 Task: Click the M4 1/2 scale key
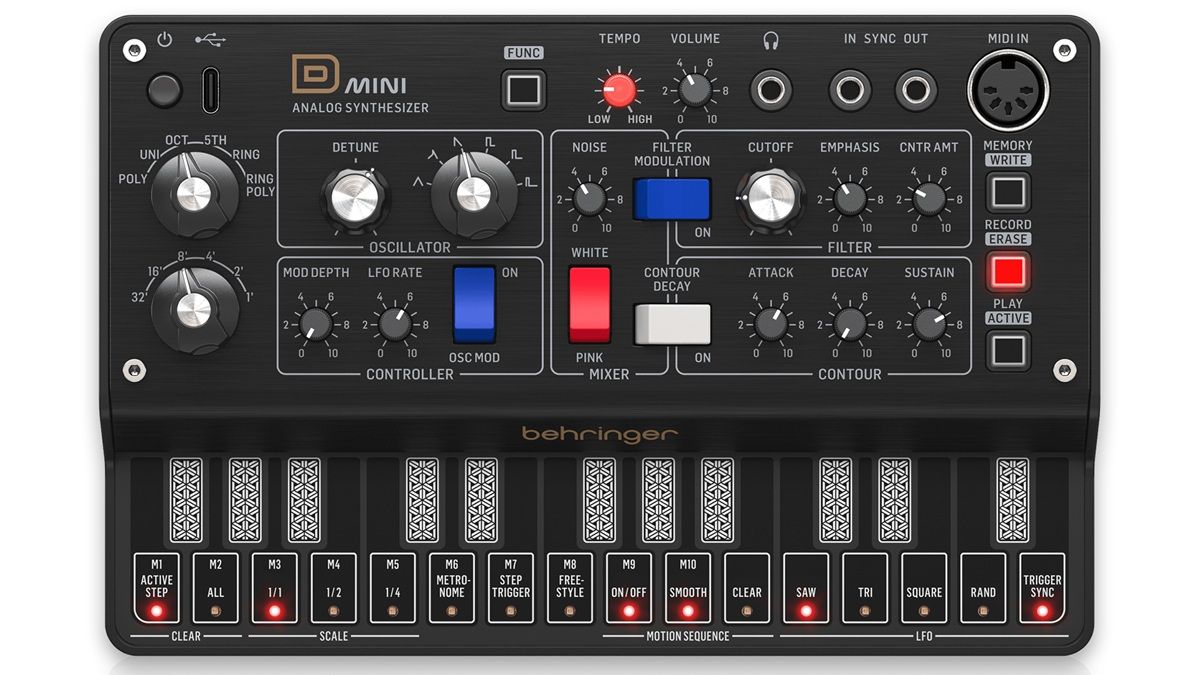click(333, 588)
